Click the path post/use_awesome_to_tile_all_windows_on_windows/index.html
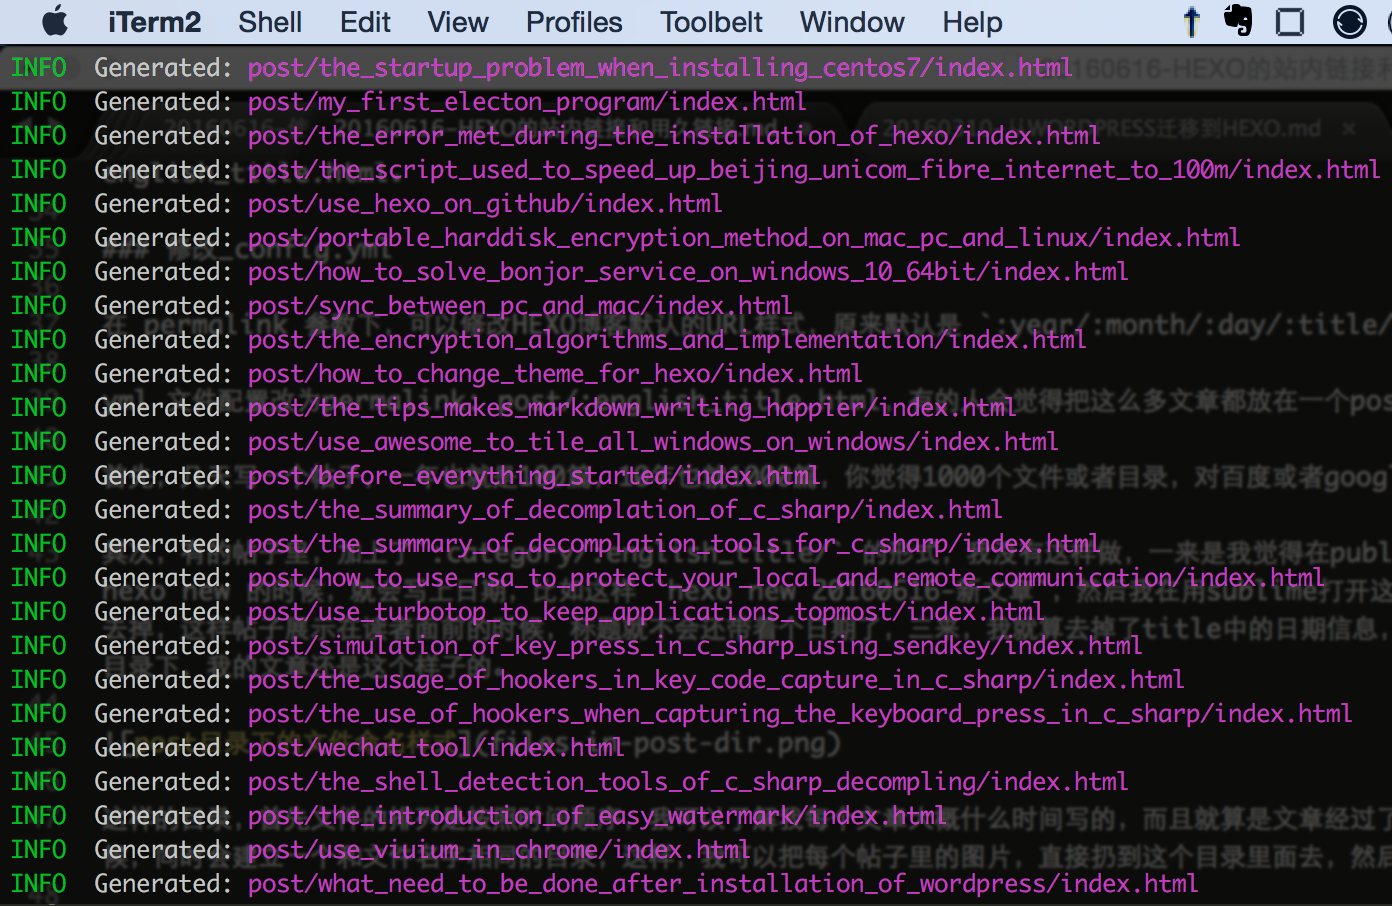This screenshot has height=906, width=1392. (x=653, y=442)
